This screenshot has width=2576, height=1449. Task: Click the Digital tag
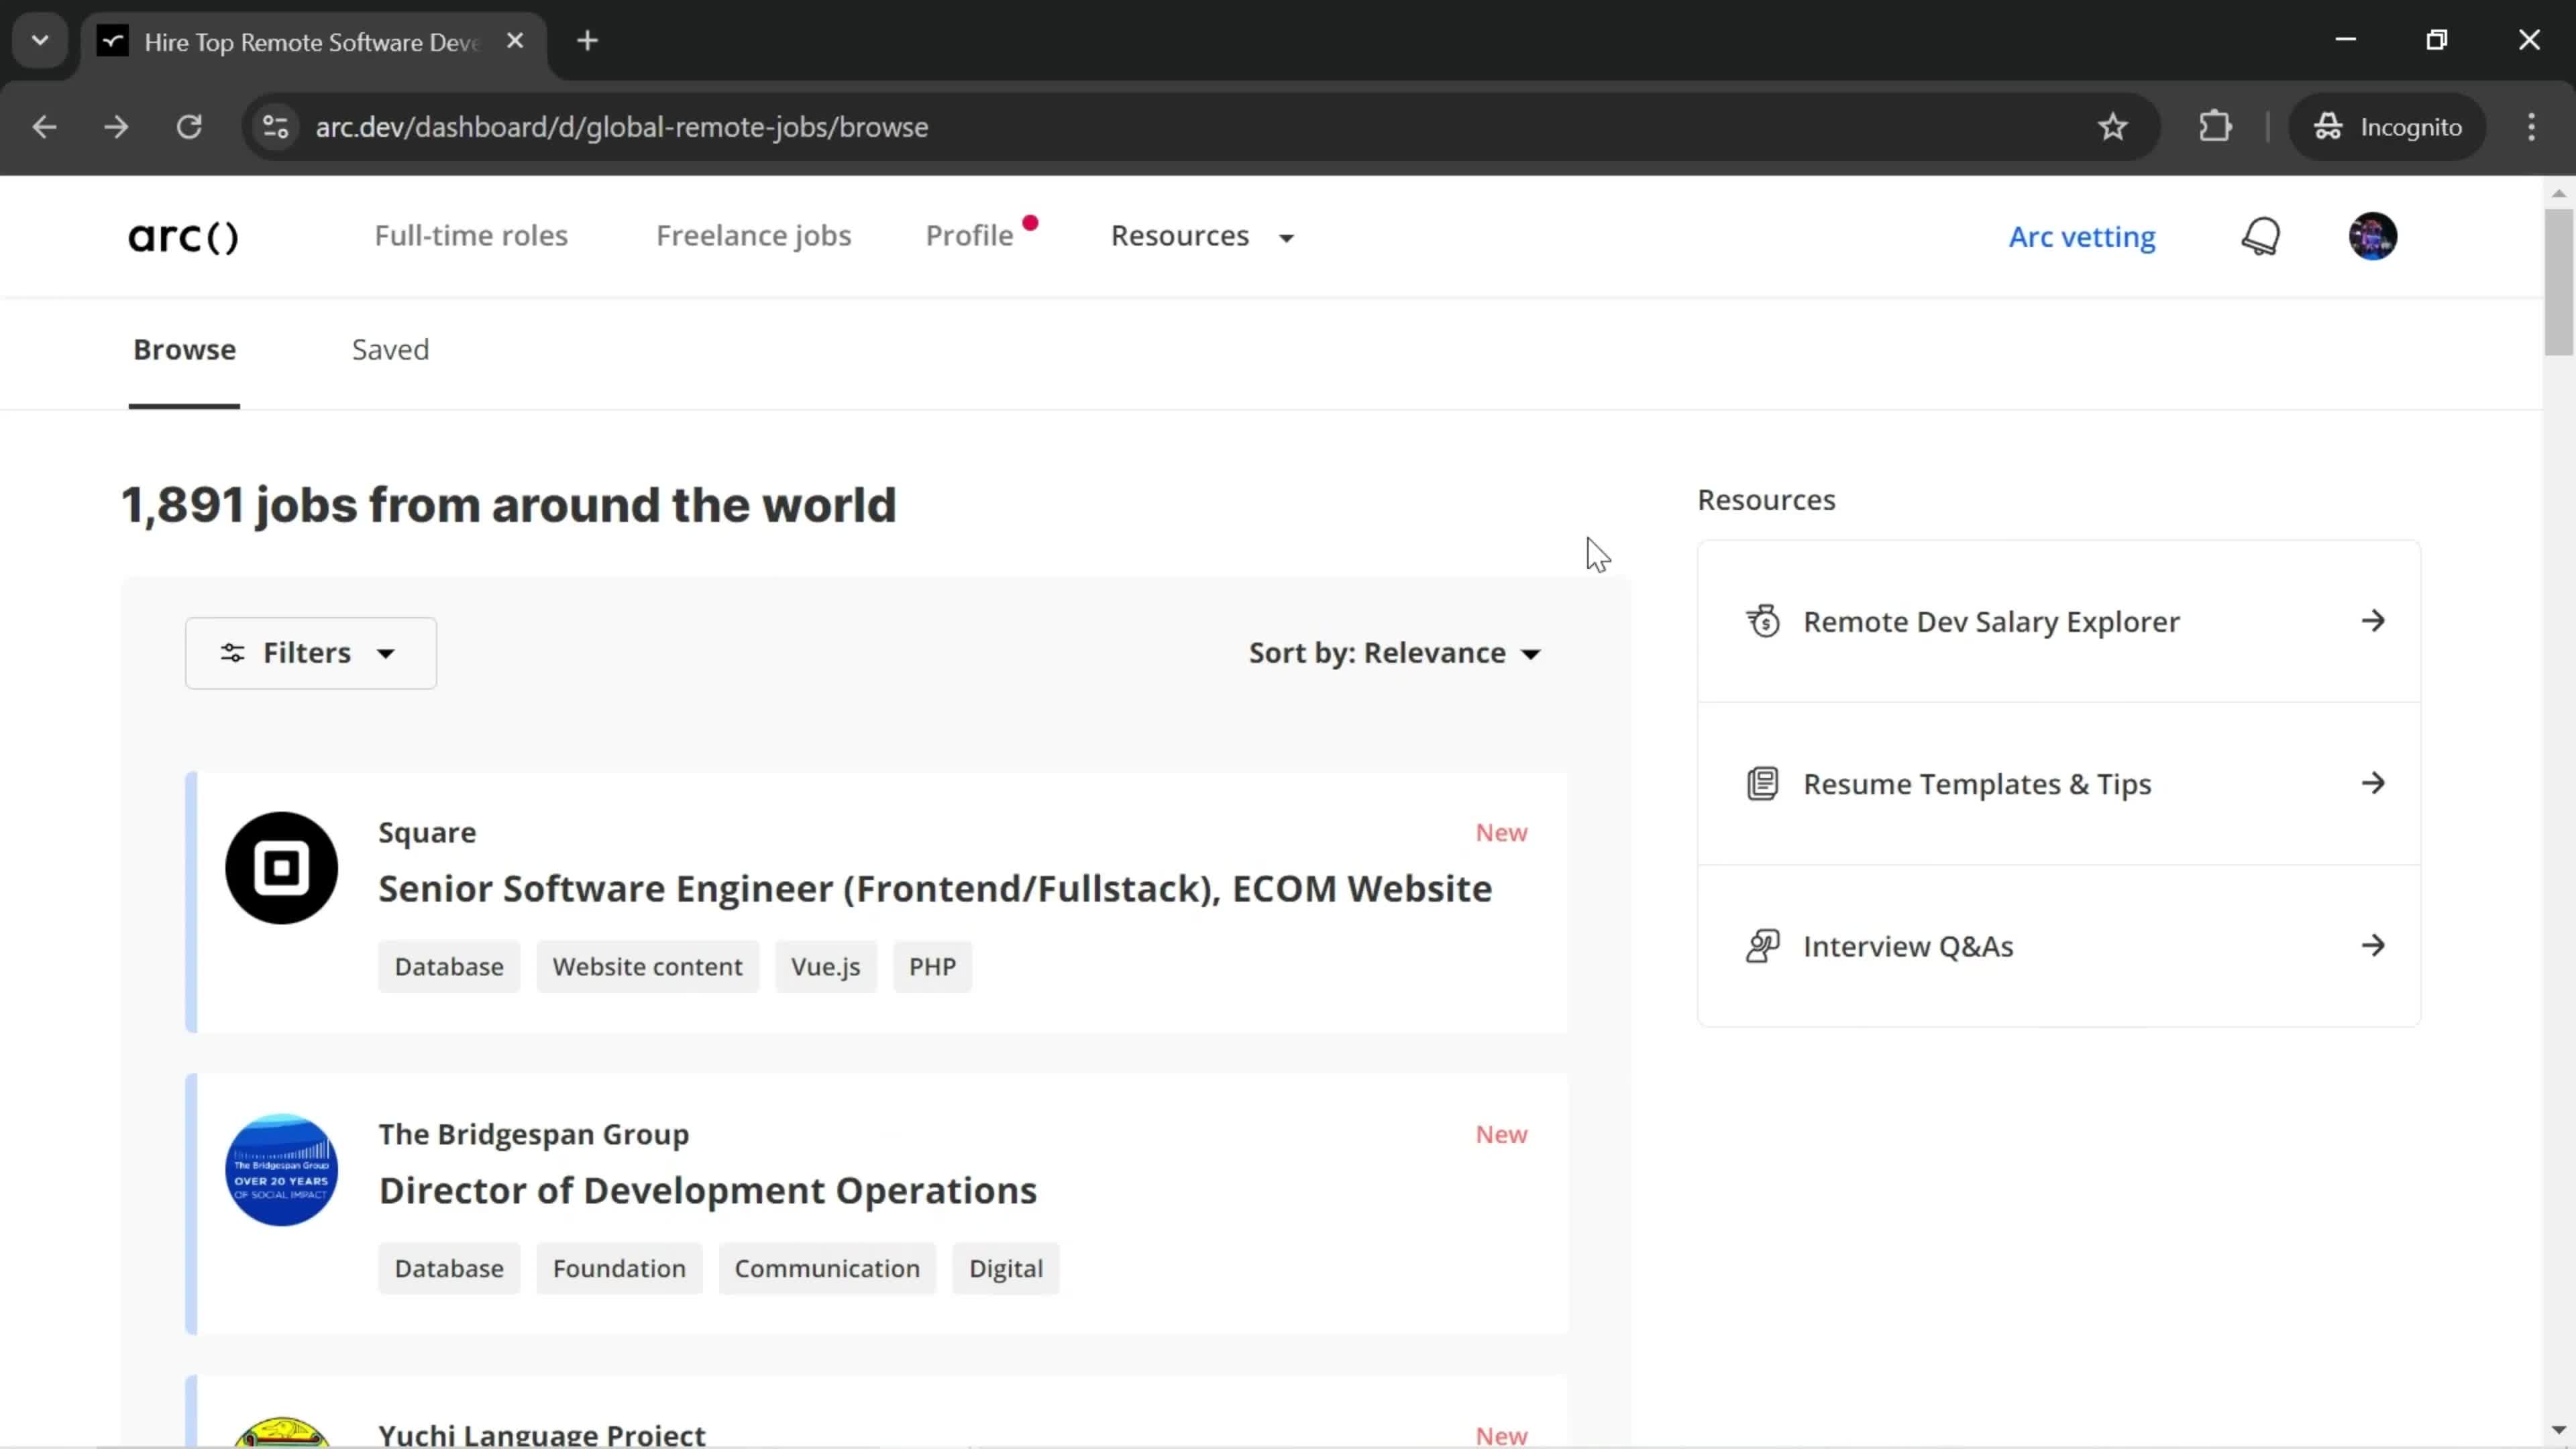coord(1006,1269)
